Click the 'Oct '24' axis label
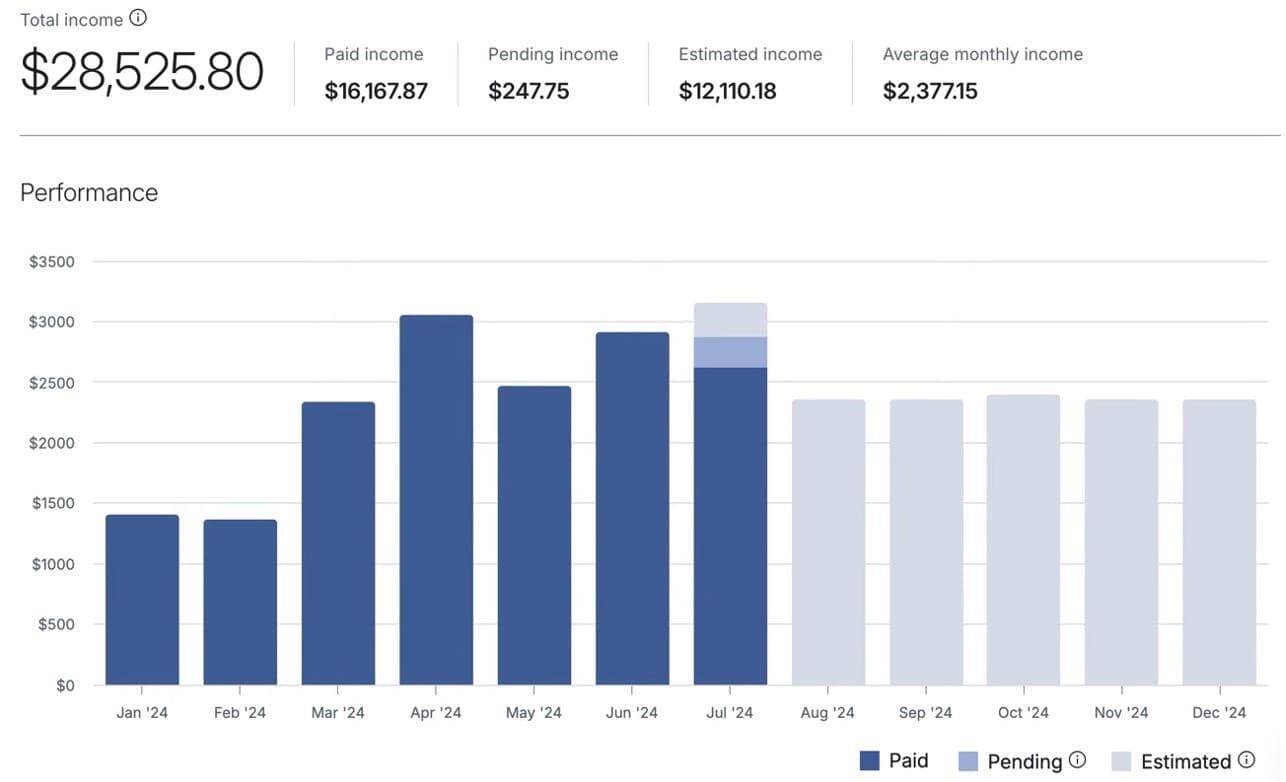The height and width of the screenshot is (782, 1286). [x=1023, y=712]
